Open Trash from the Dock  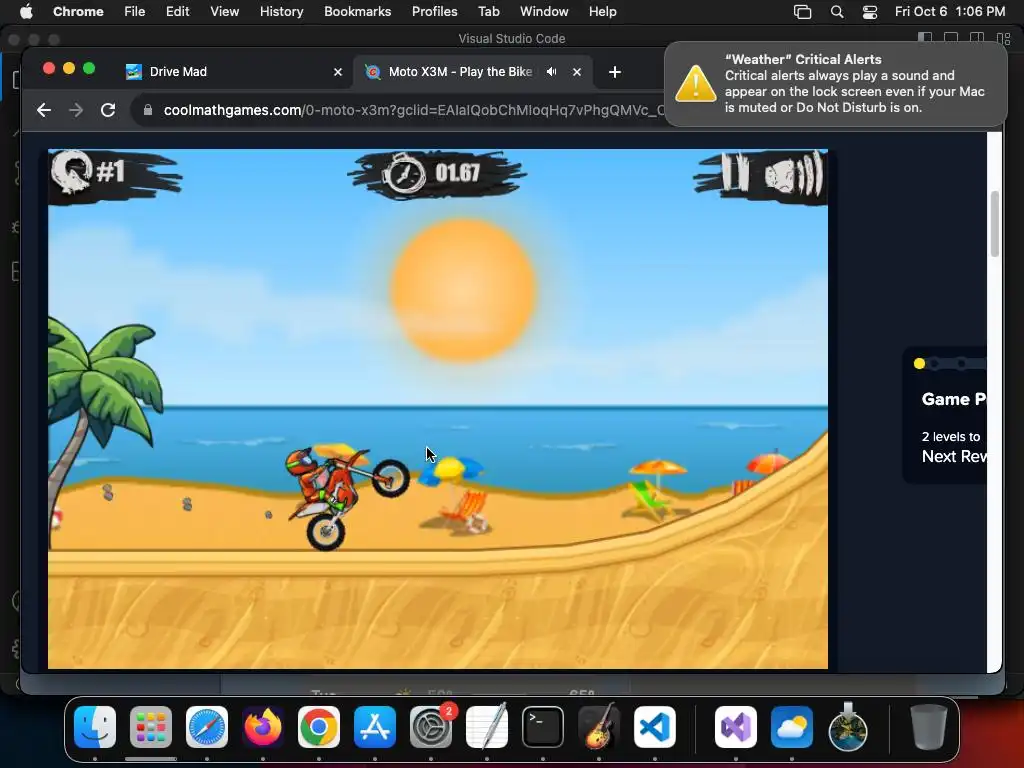(929, 727)
